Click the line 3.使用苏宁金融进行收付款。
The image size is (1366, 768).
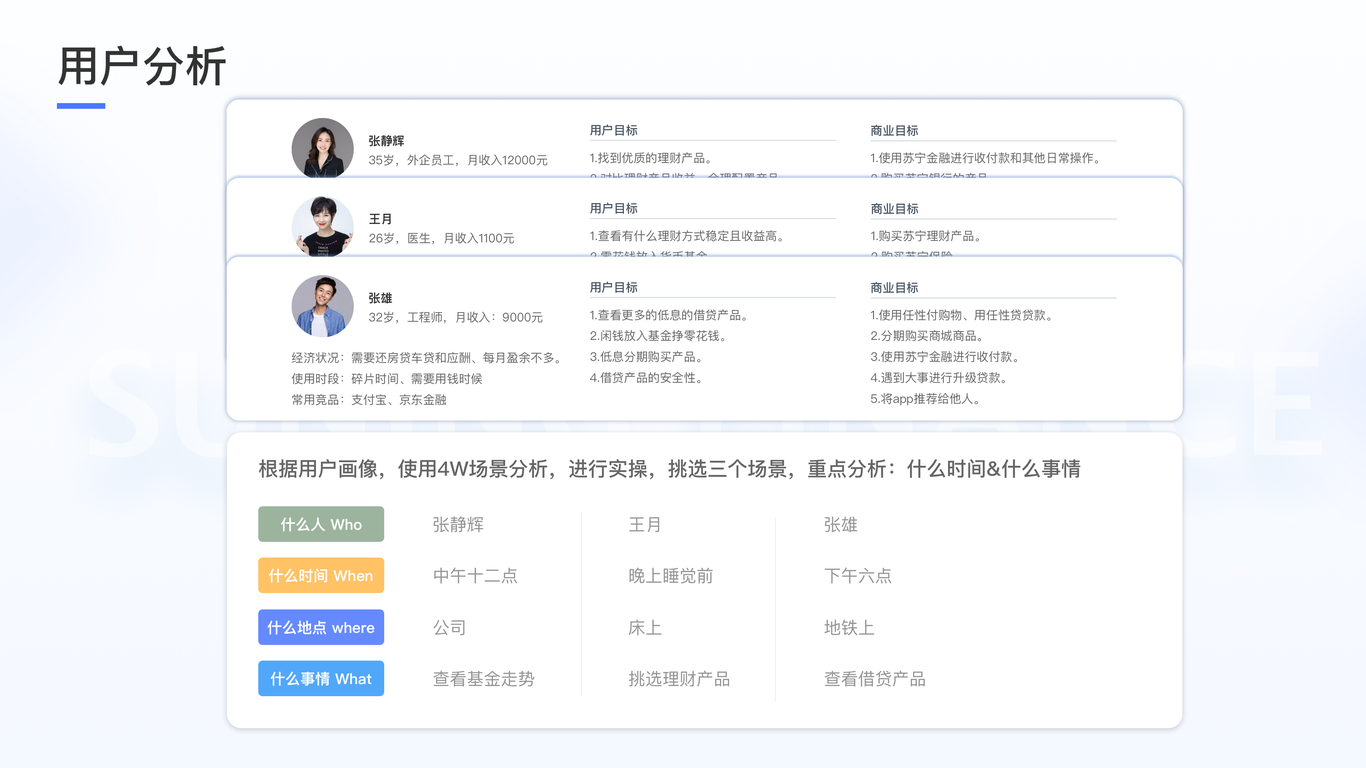(945, 357)
